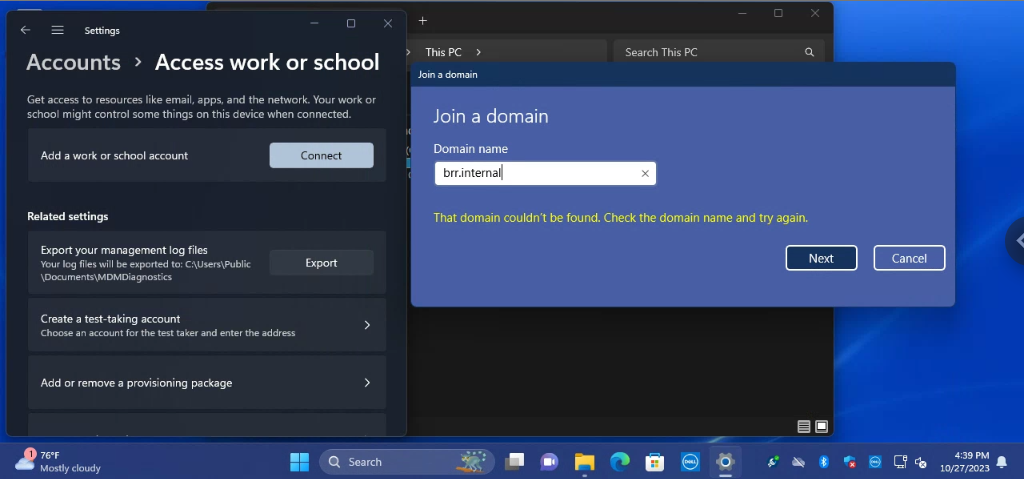Click the OneDrive cloud tray icon
The image size is (1024, 479).
click(799, 462)
